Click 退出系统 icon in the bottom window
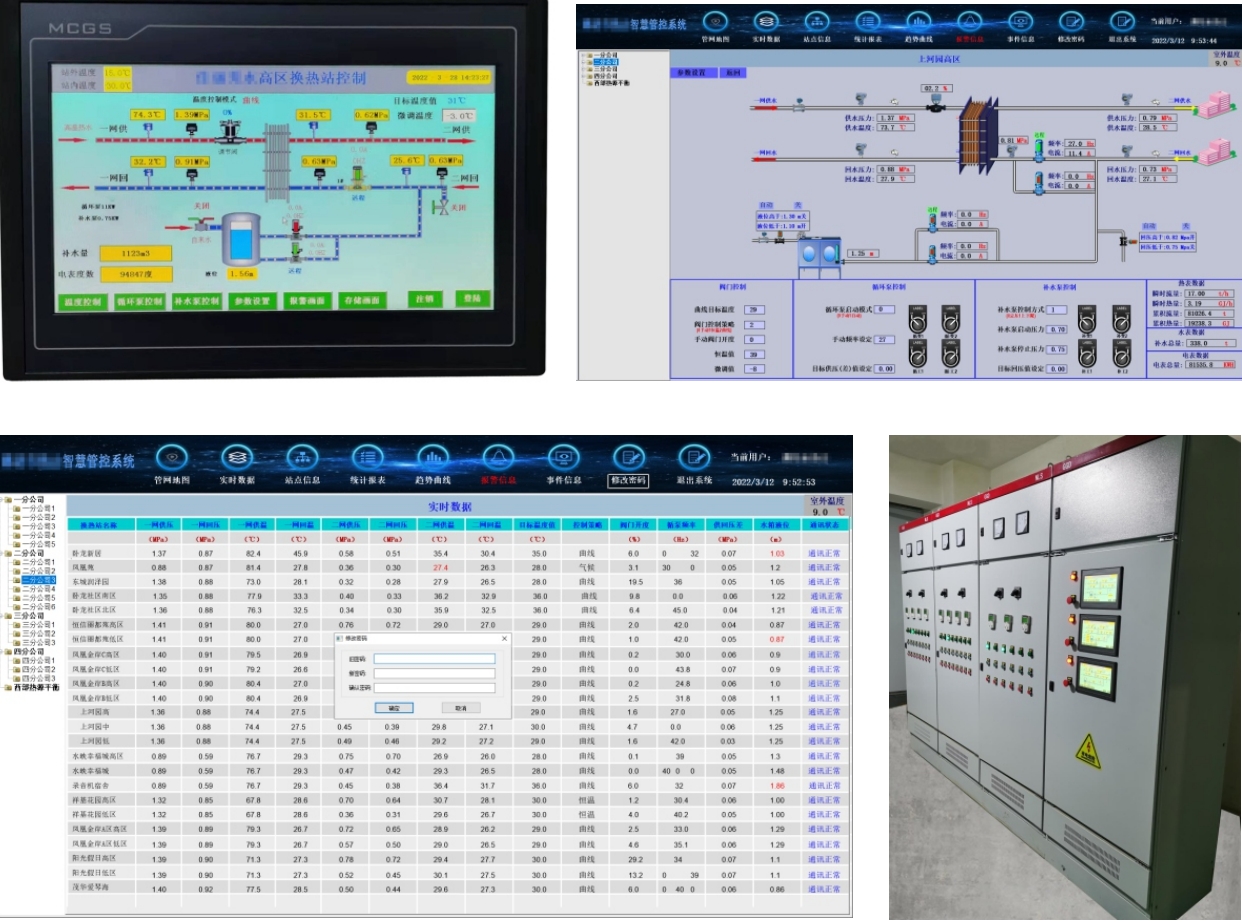Image resolution: width=1242 pixels, height=922 pixels. click(694, 459)
